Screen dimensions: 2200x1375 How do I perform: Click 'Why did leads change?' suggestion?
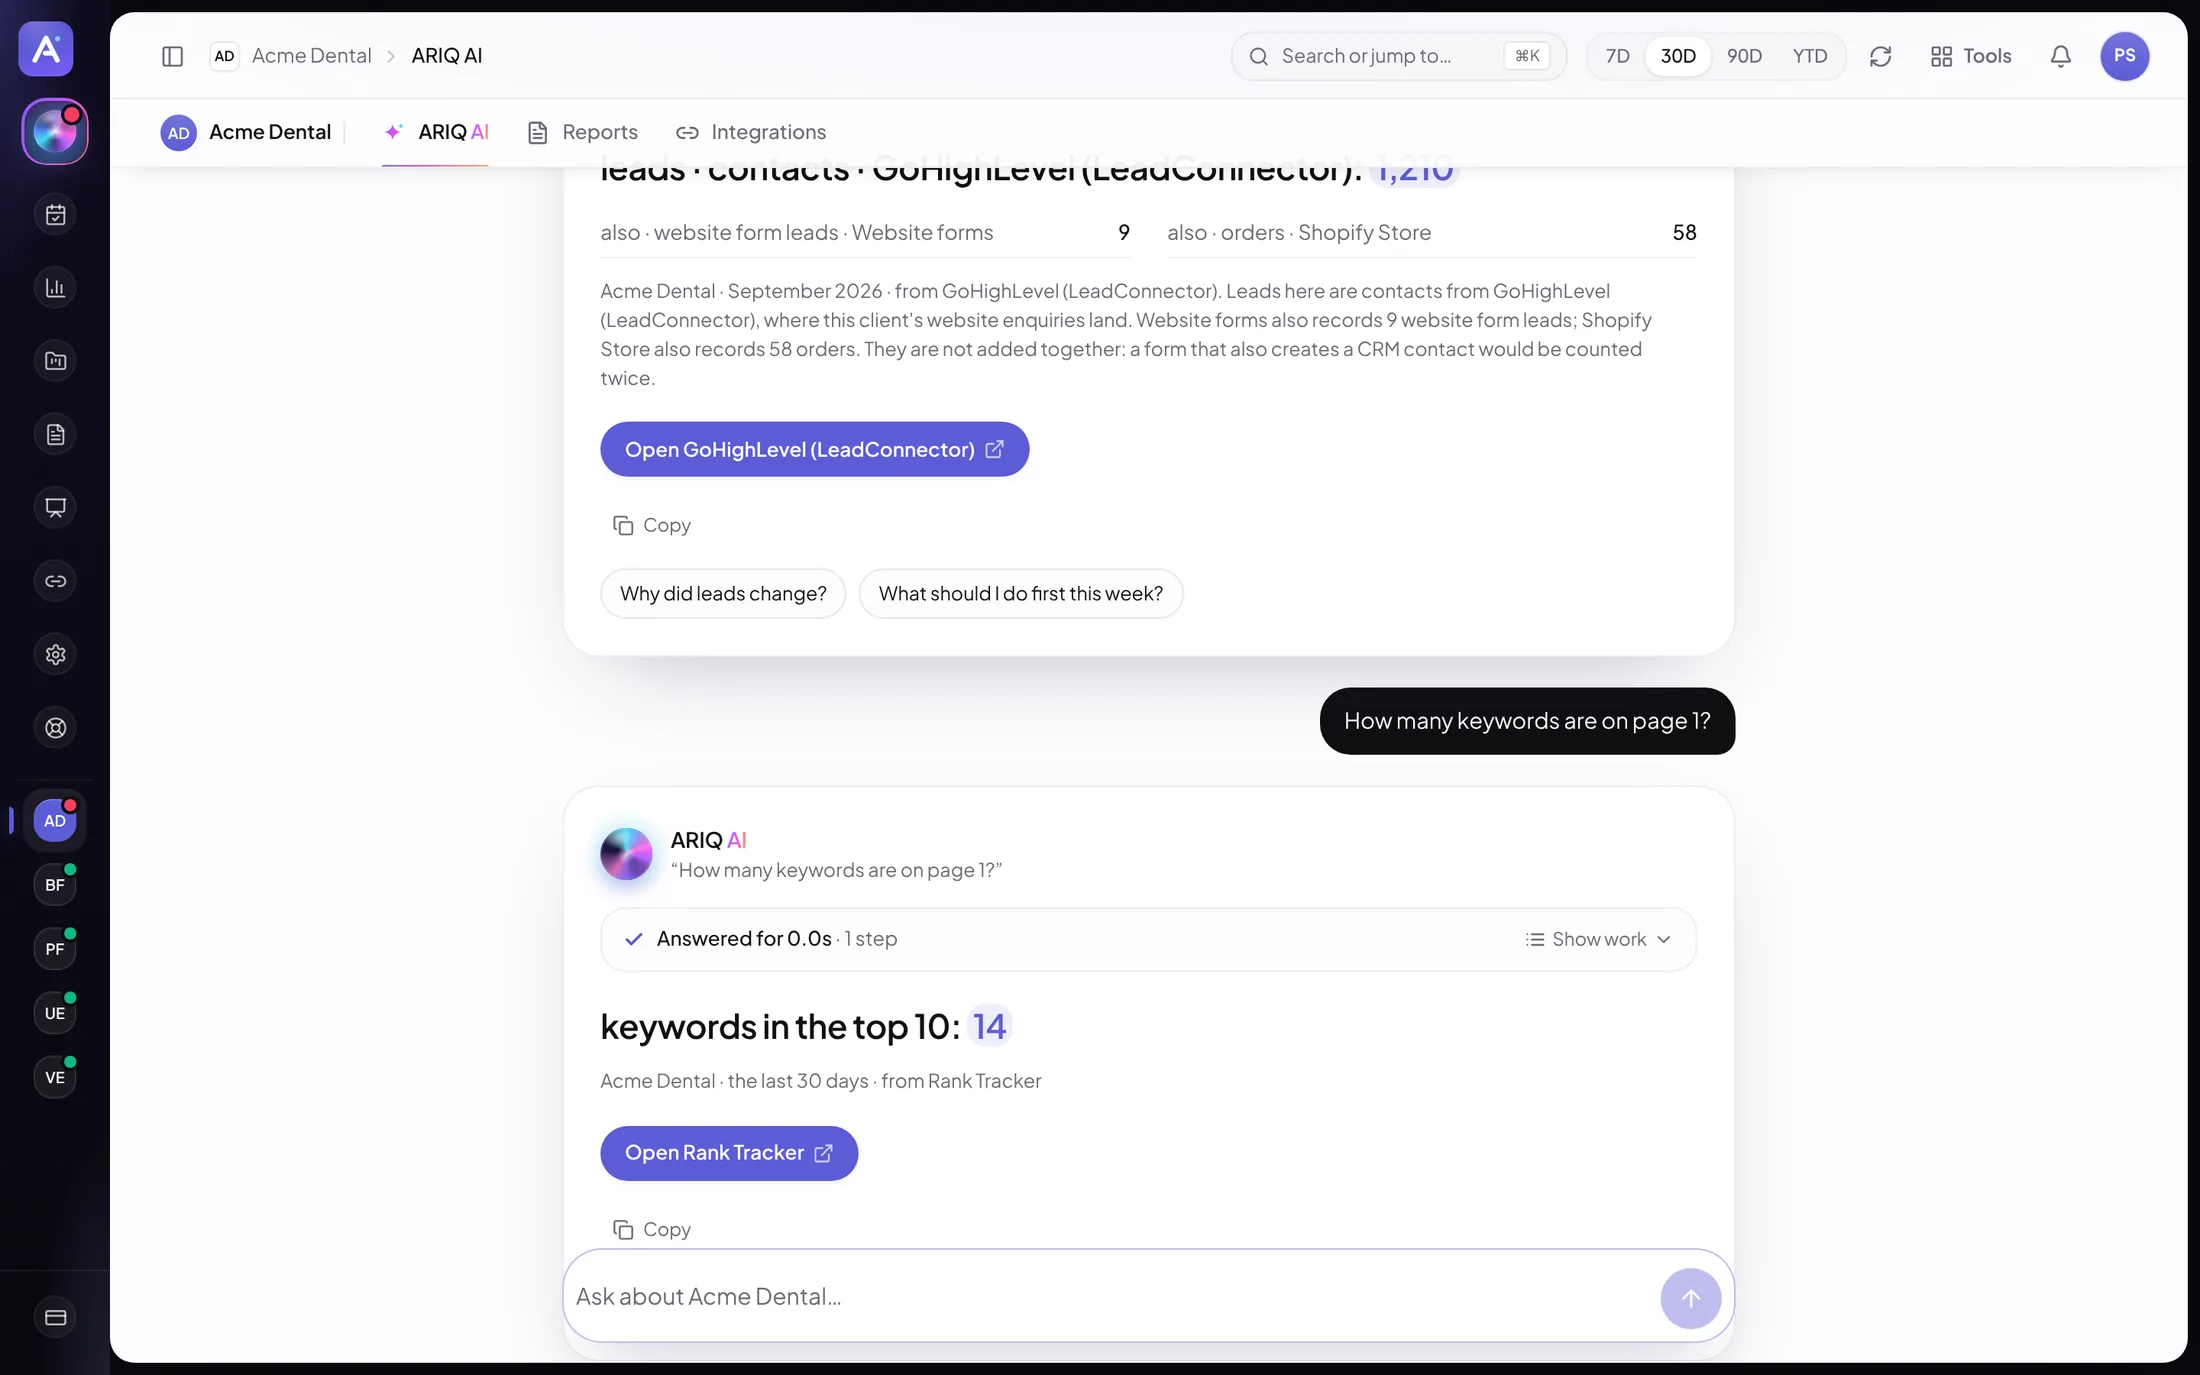pos(723,594)
